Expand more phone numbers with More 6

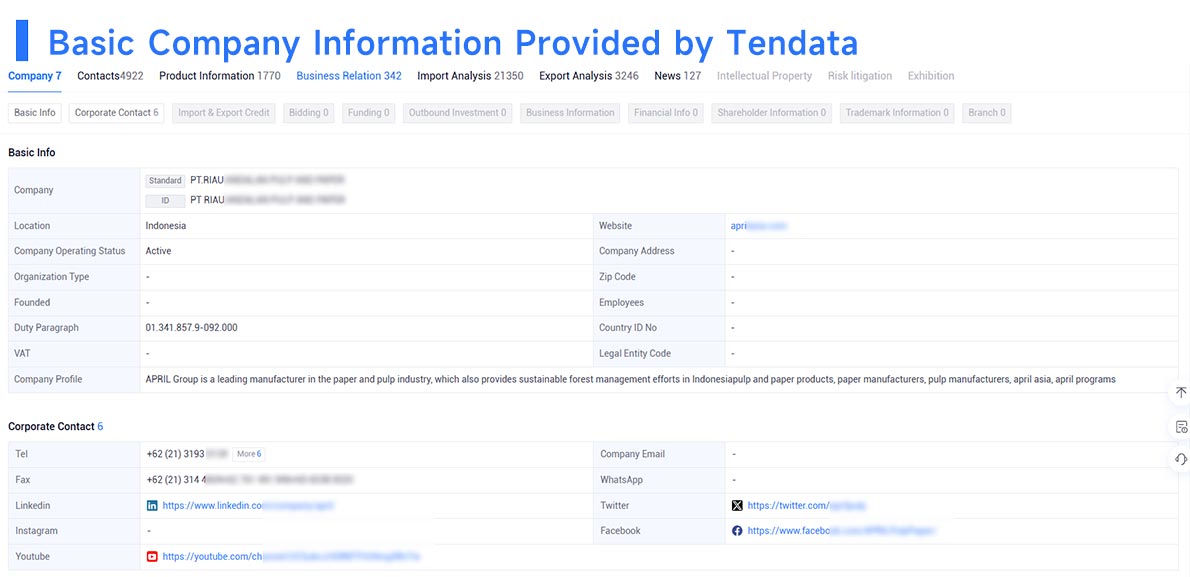[x=248, y=454]
